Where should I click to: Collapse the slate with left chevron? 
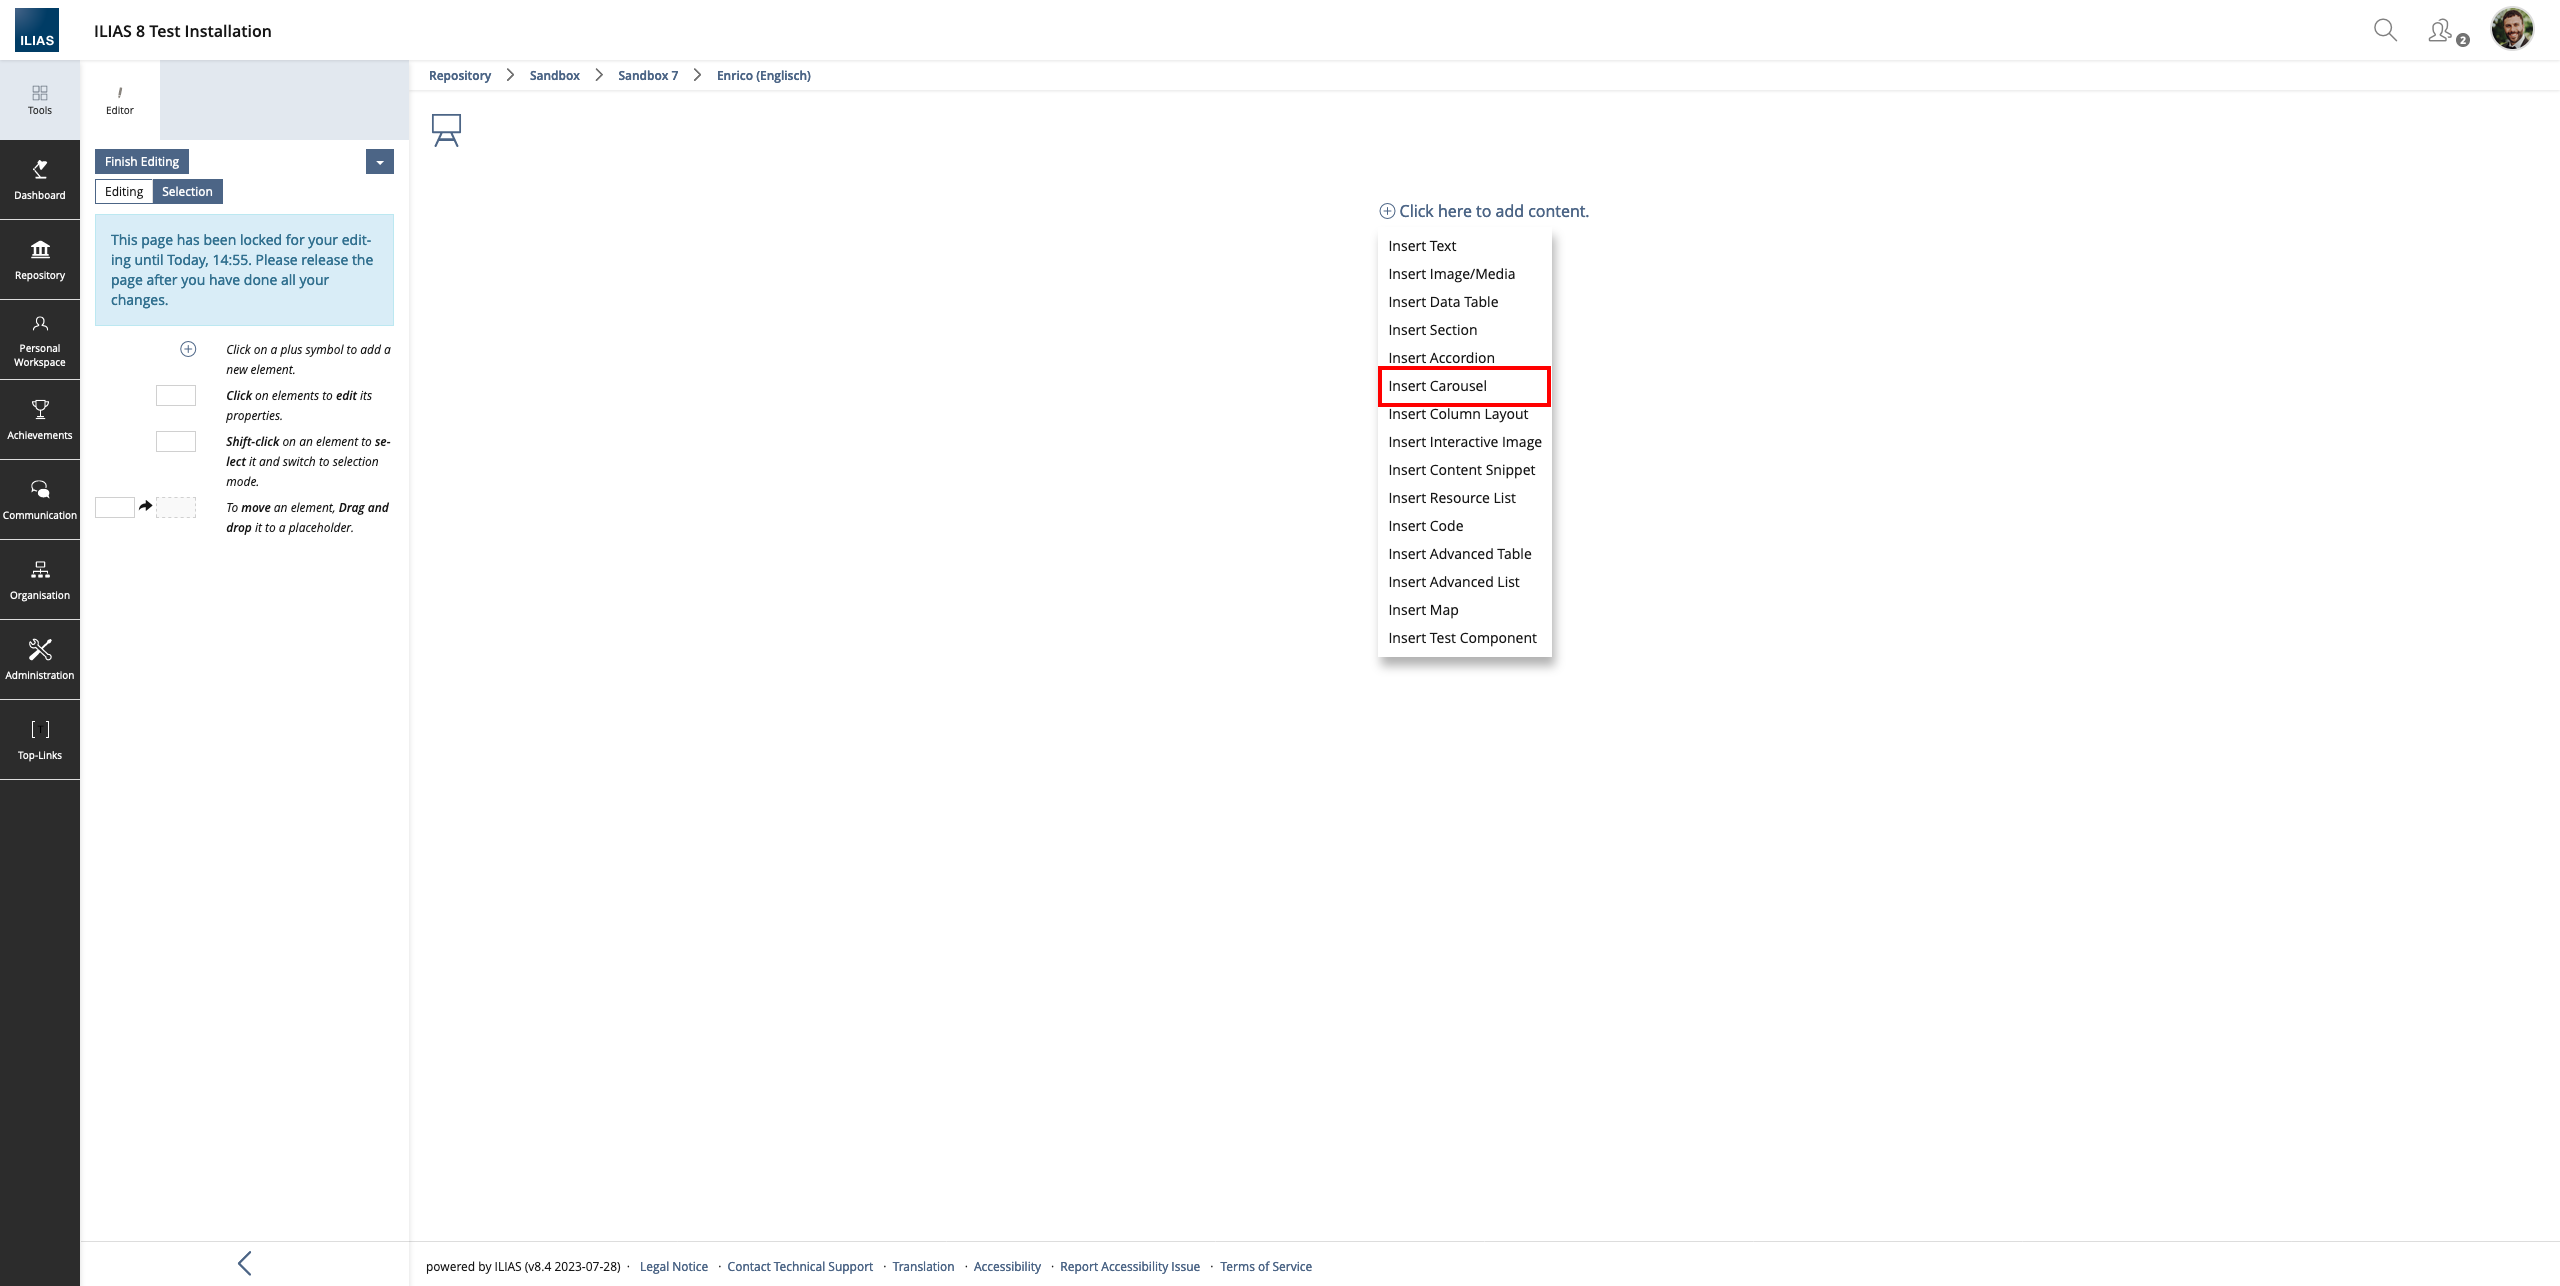tap(245, 1263)
